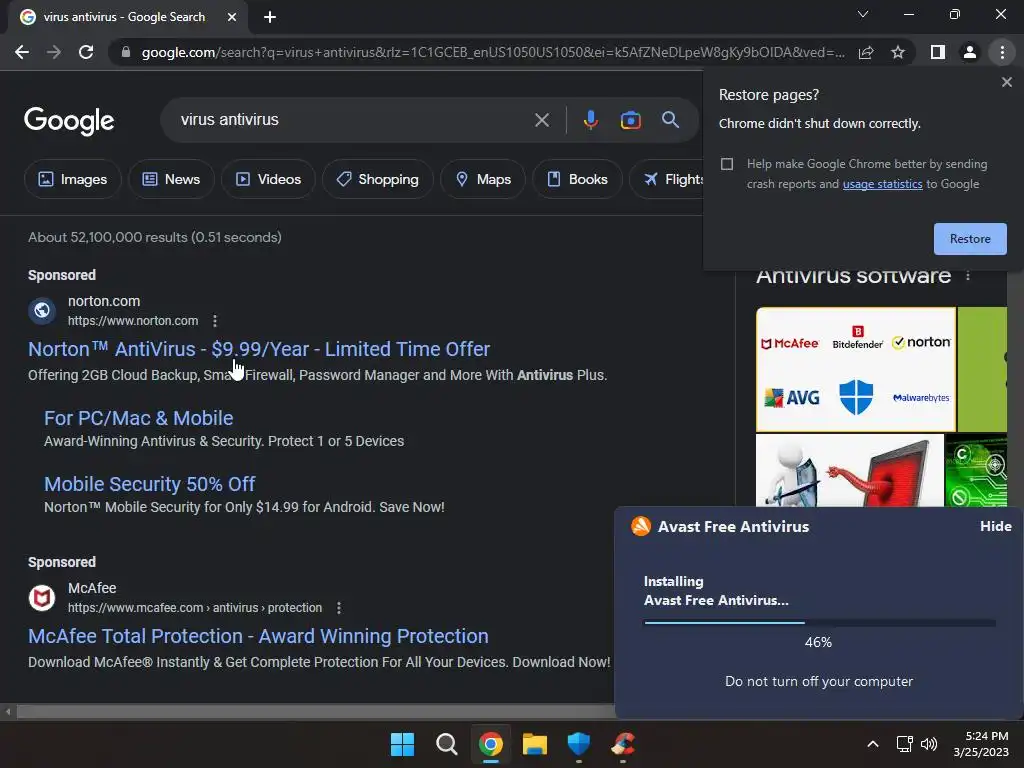This screenshot has height=768, width=1024.
Task: Open options menu beside mcafee.com URL
Action: pos(338,608)
